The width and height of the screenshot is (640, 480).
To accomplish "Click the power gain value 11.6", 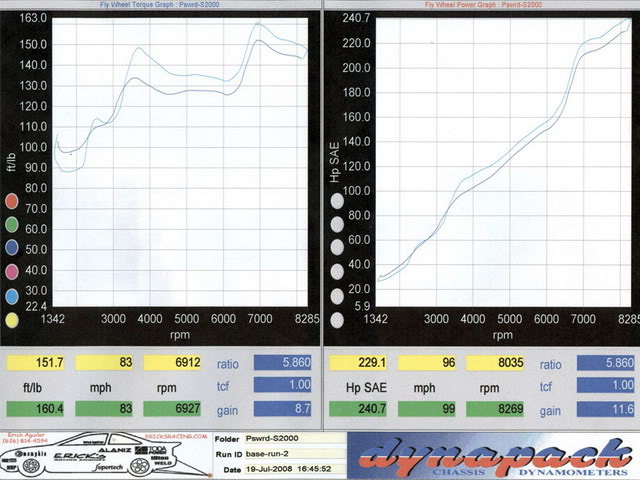I will 608,408.
